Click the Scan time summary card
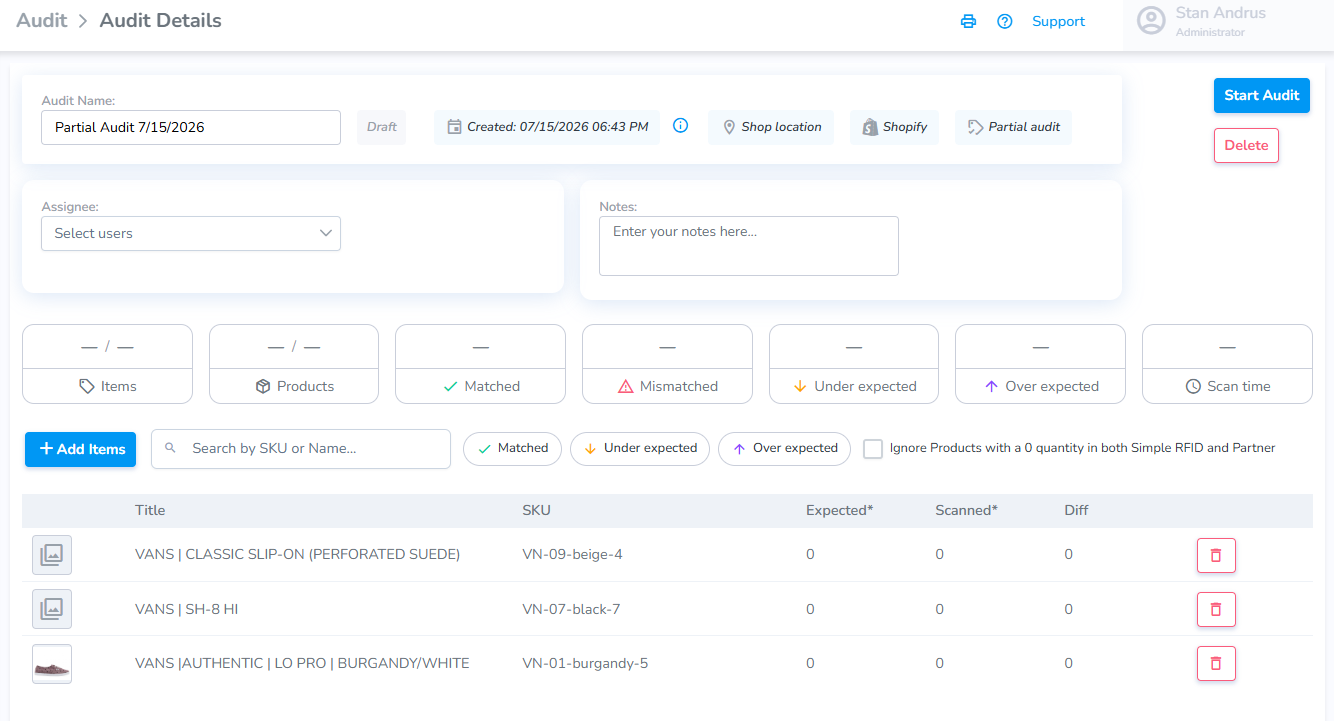 coord(1227,364)
